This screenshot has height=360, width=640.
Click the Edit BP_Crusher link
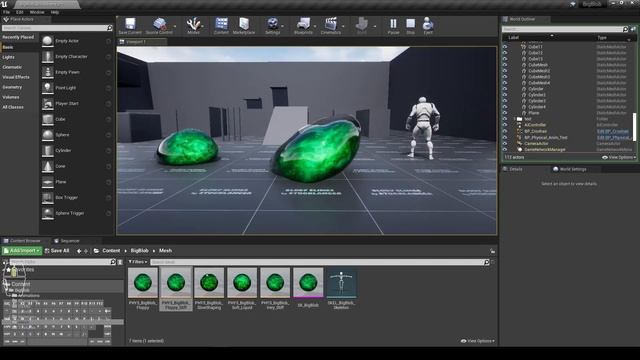tap(613, 131)
